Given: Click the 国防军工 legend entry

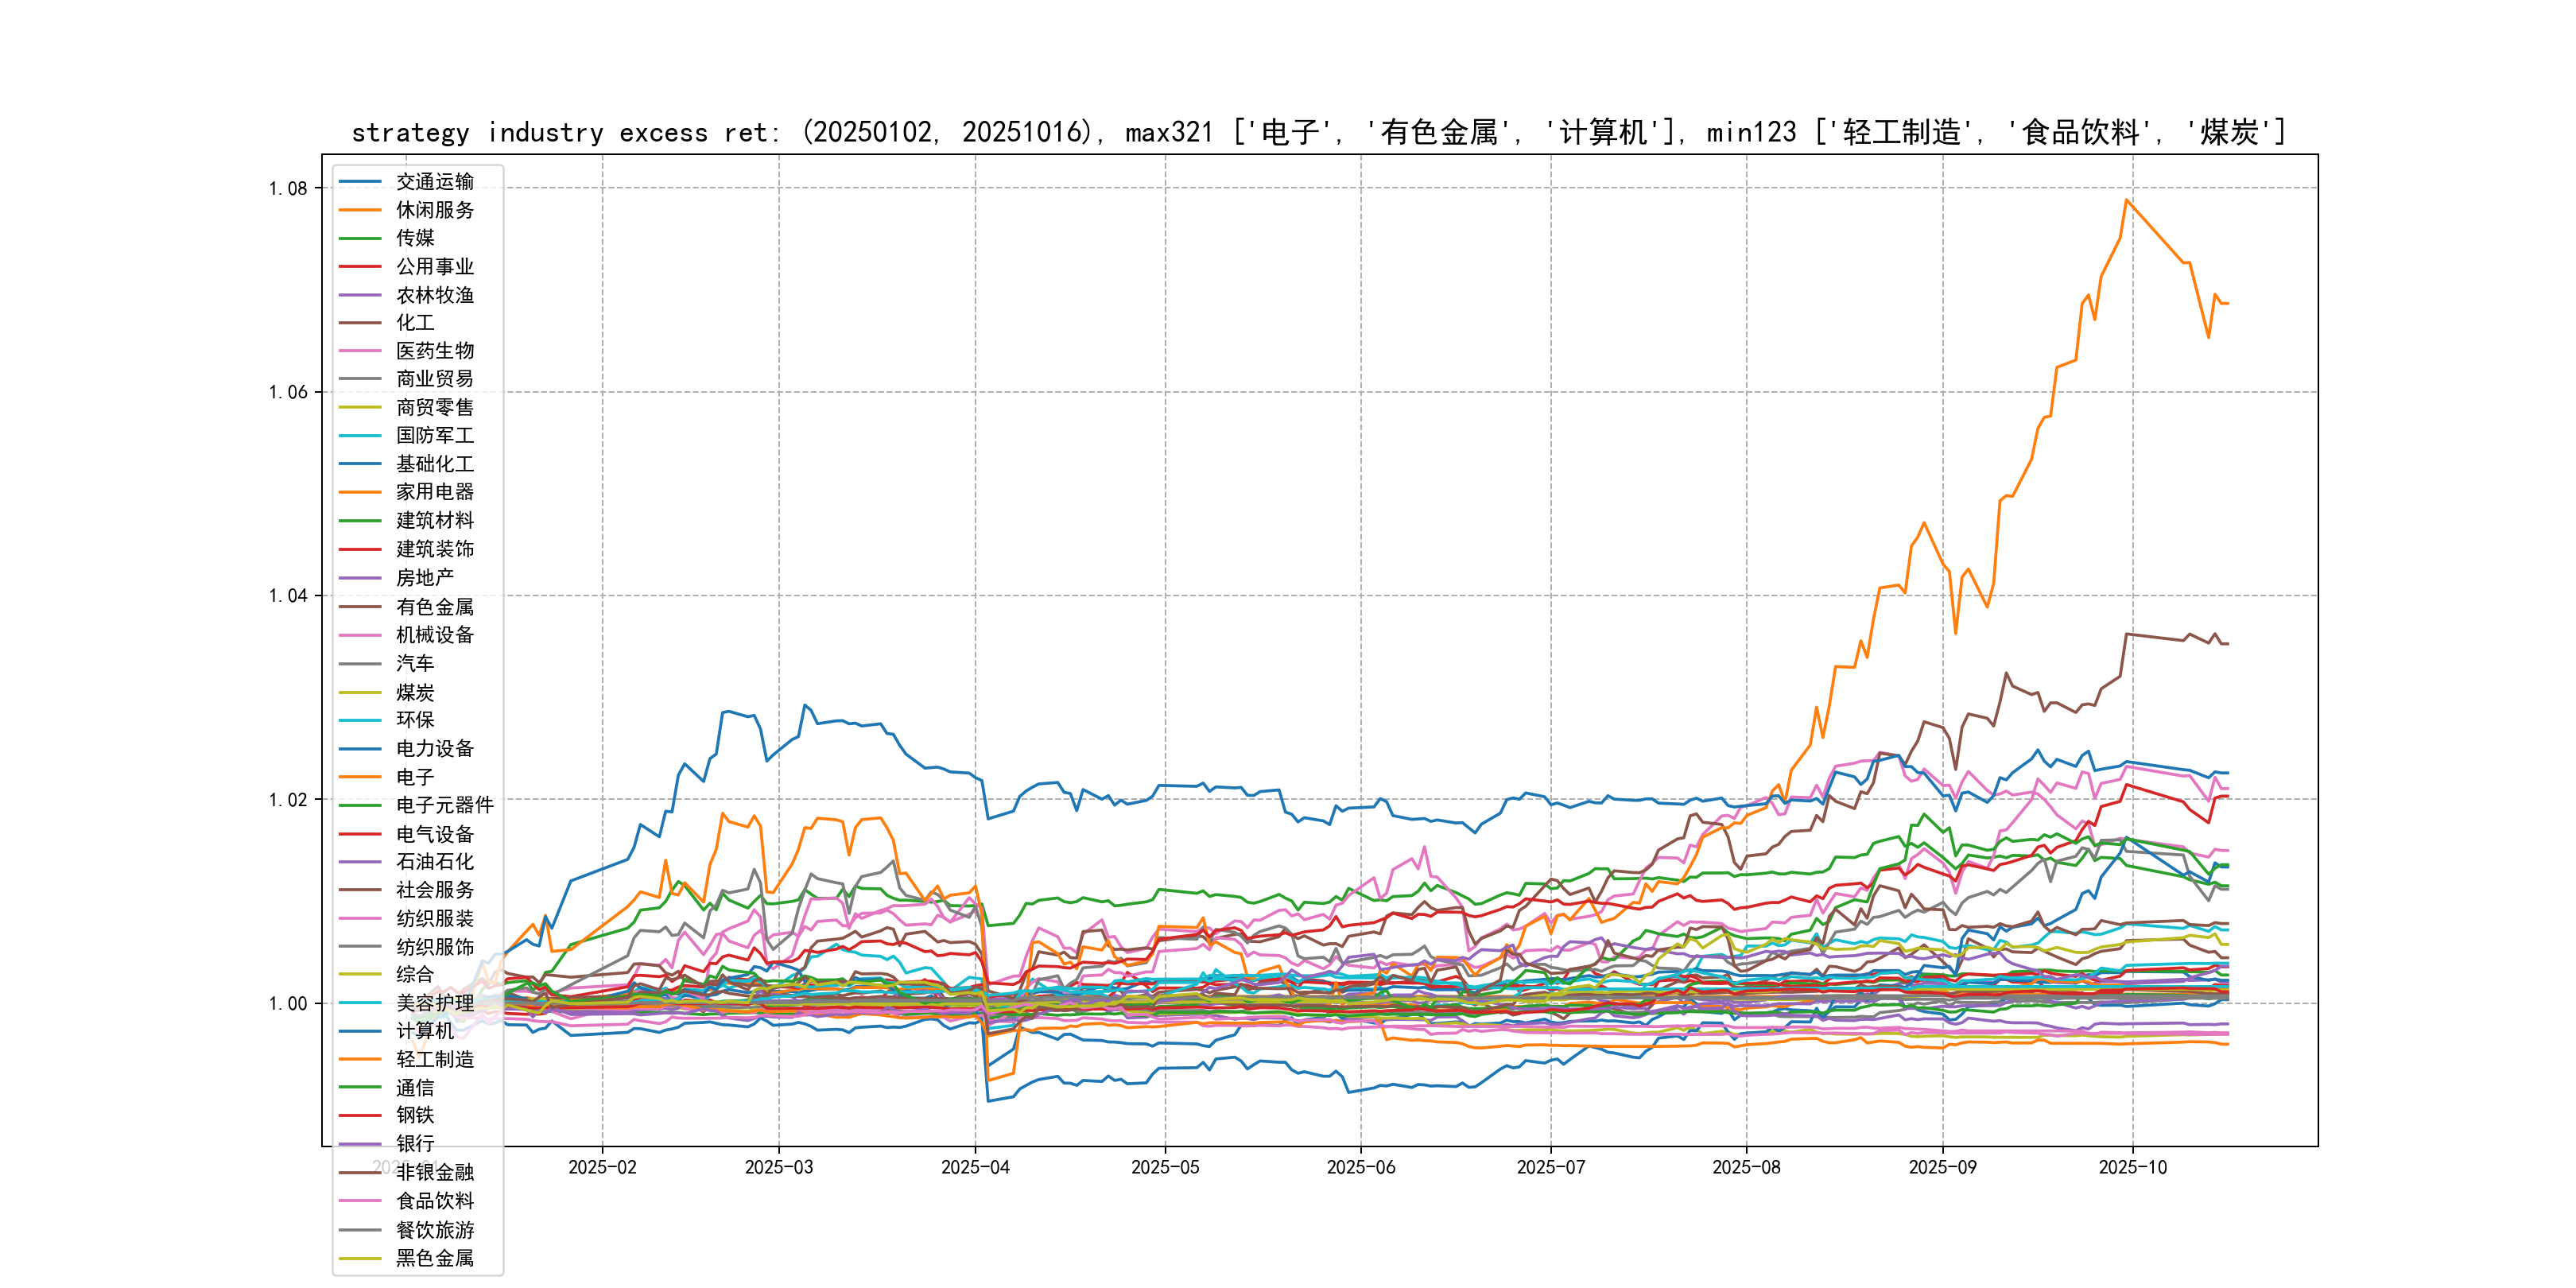Looking at the screenshot, I should point(434,435).
